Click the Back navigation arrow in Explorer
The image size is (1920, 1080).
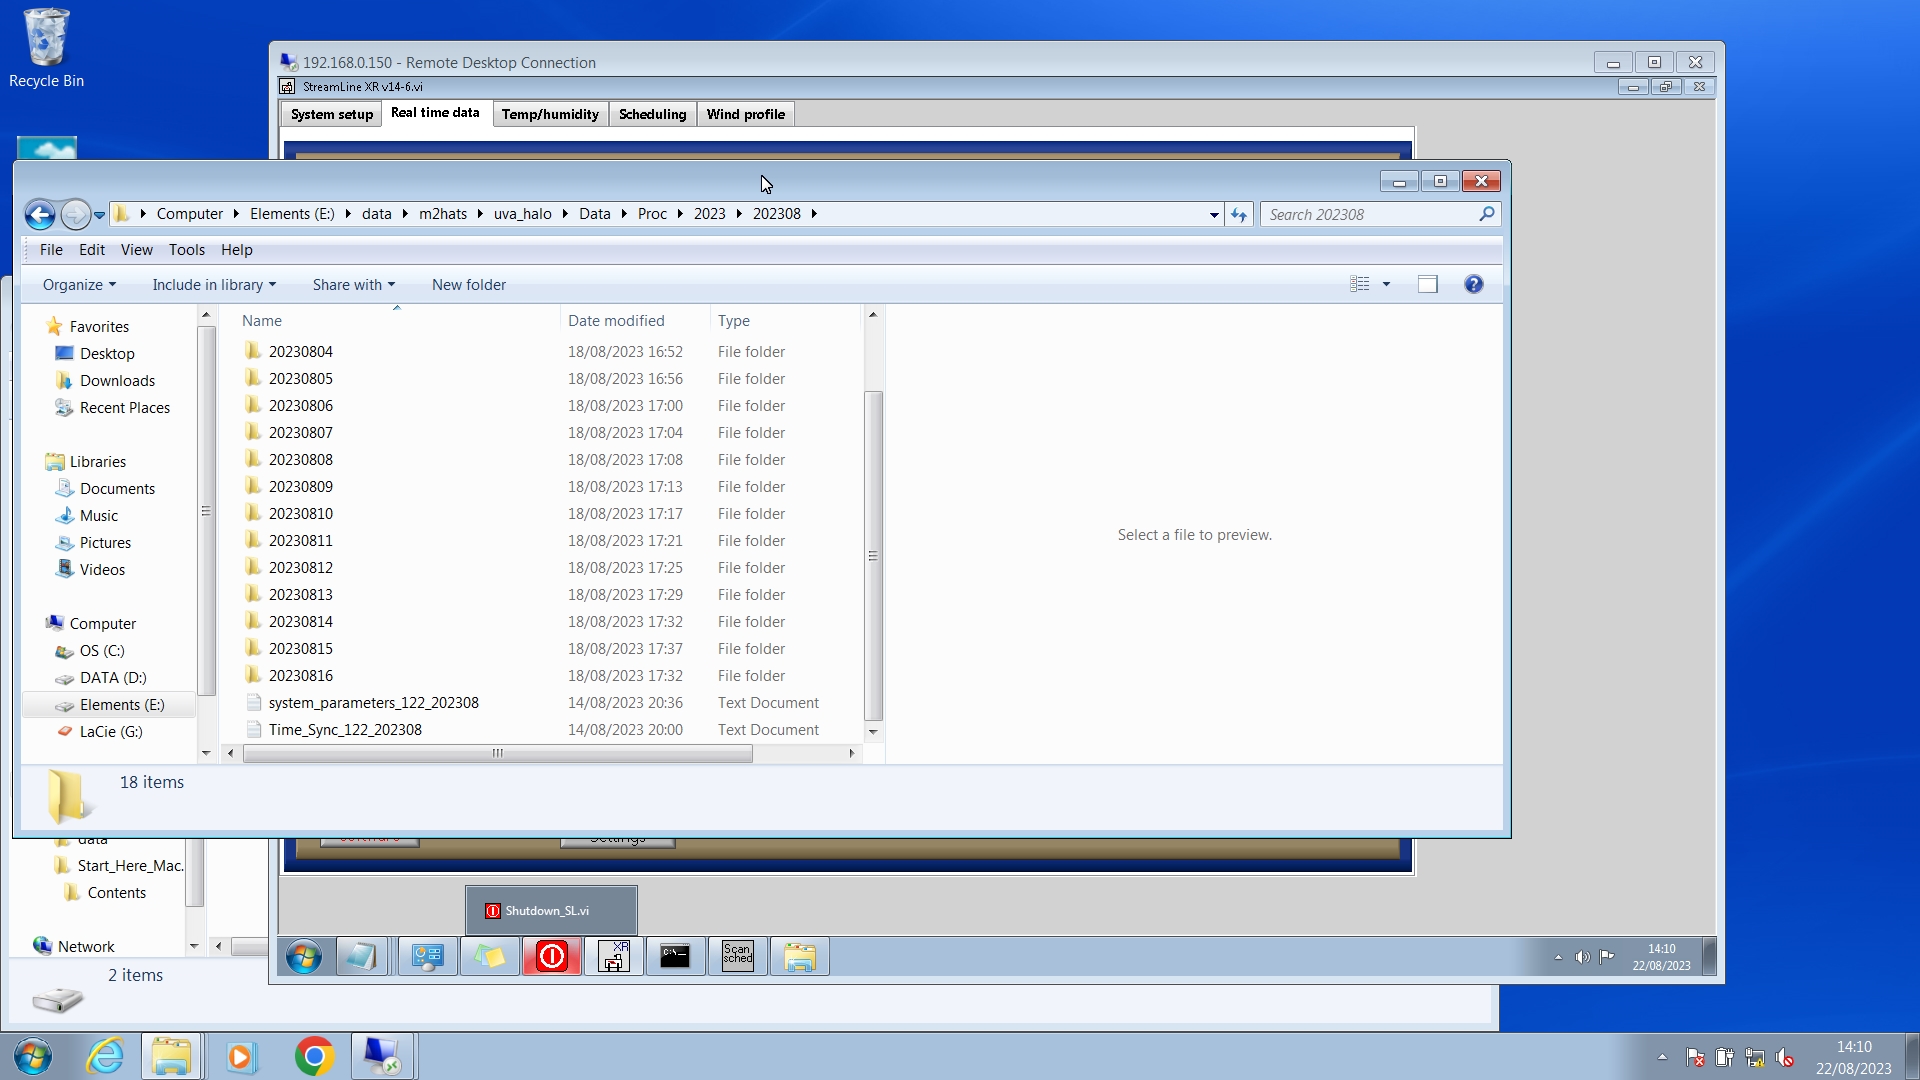tap(40, 214)
